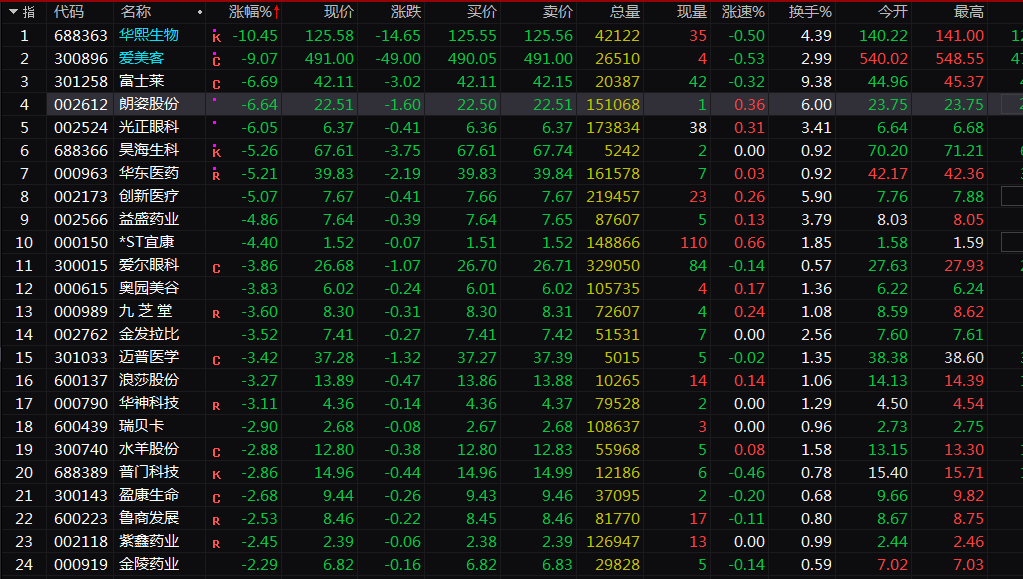
Task: Click the C marker icon beside 富士莱
Action: tap(216, 83)
